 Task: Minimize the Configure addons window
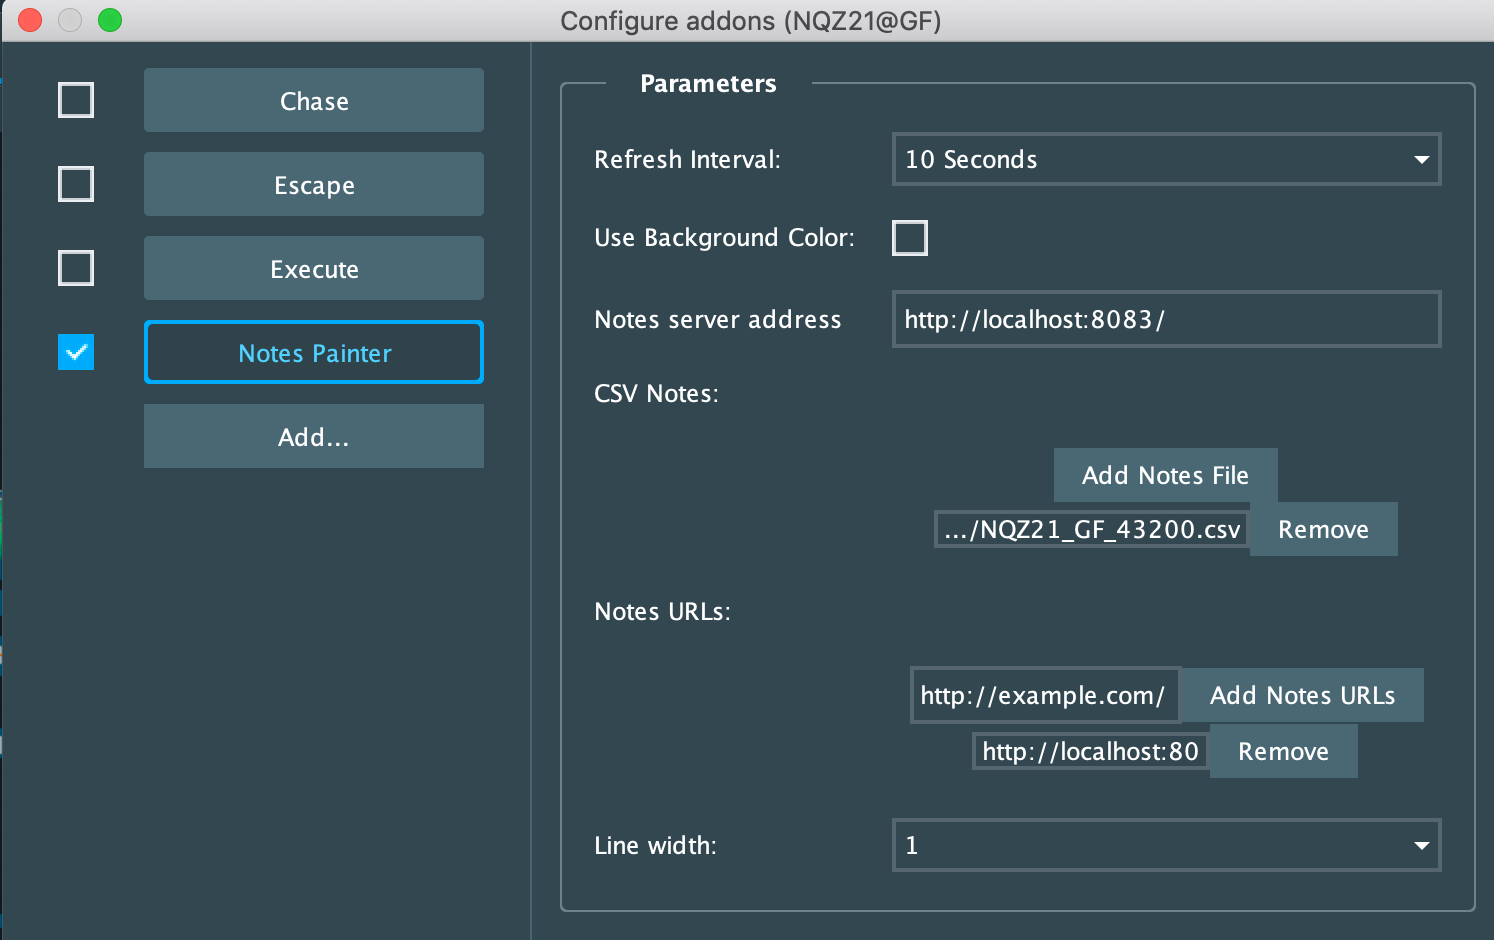tap(70, 19)
